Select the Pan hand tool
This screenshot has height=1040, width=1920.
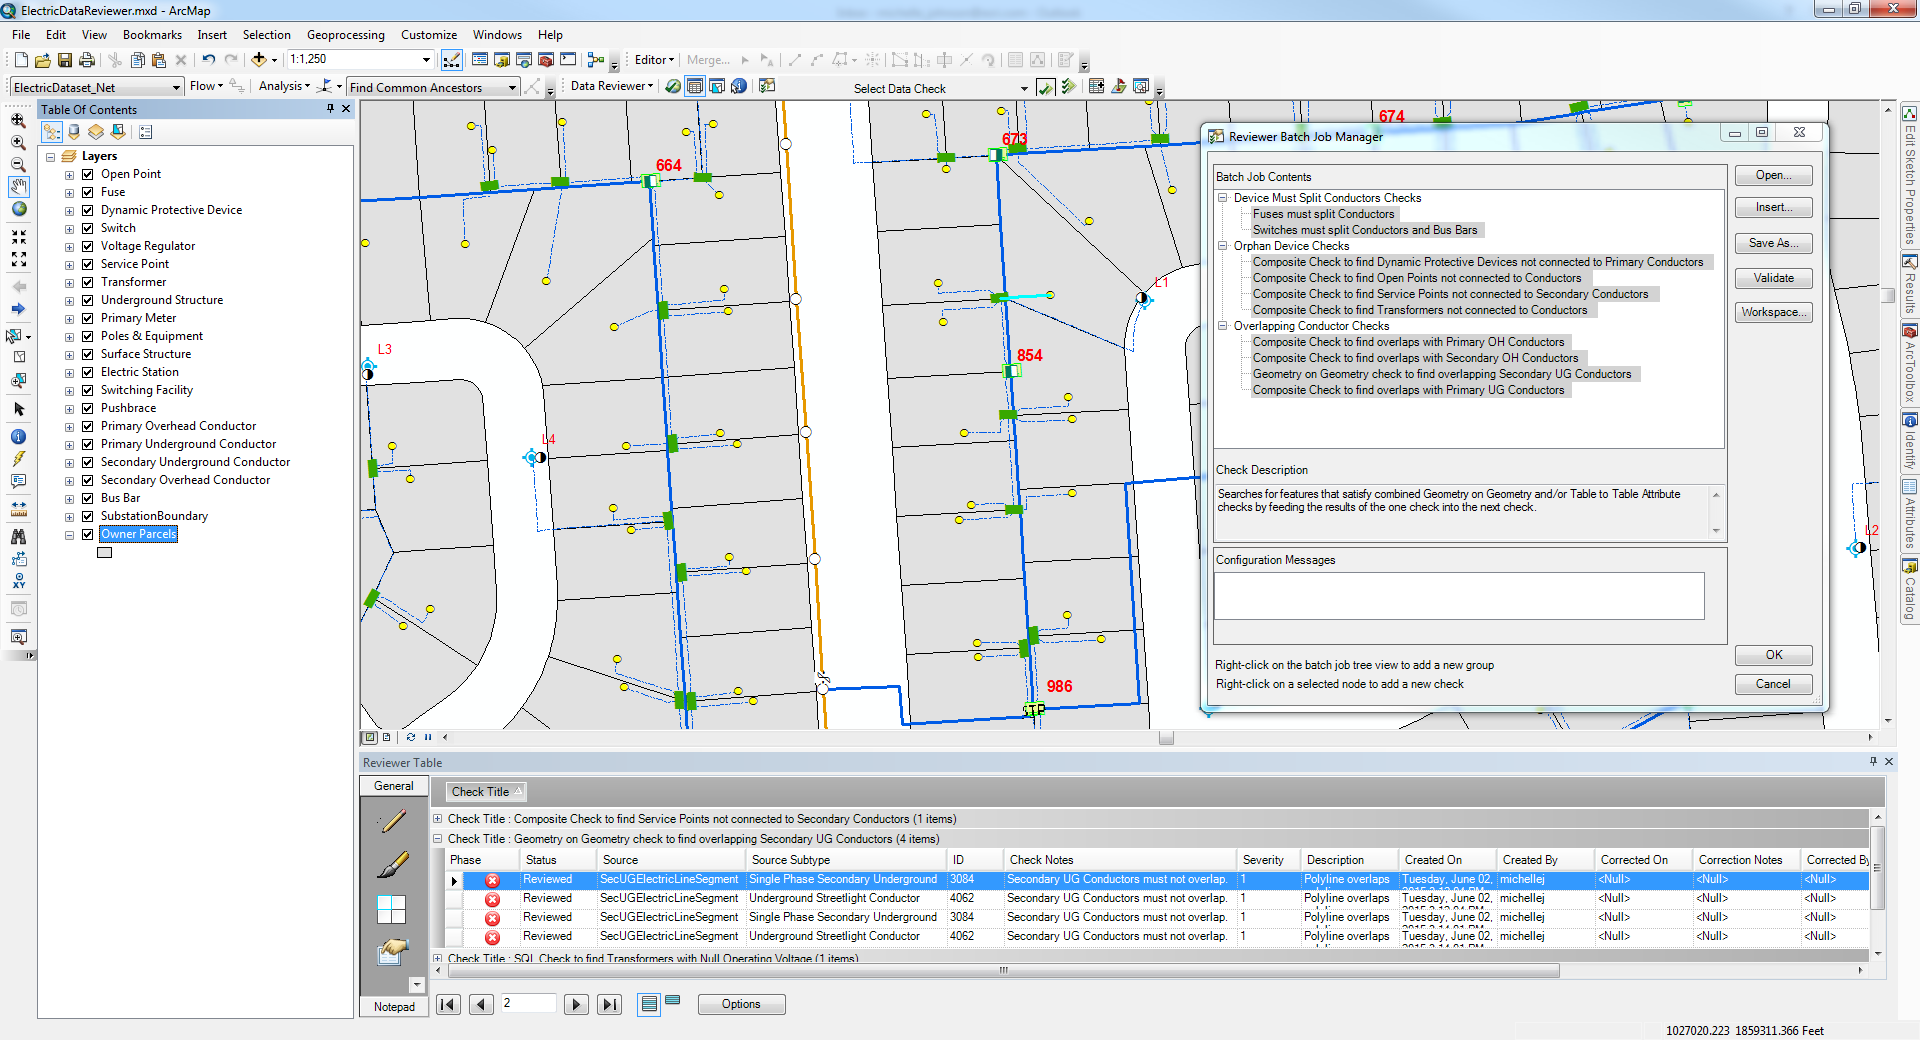point(19,187)
